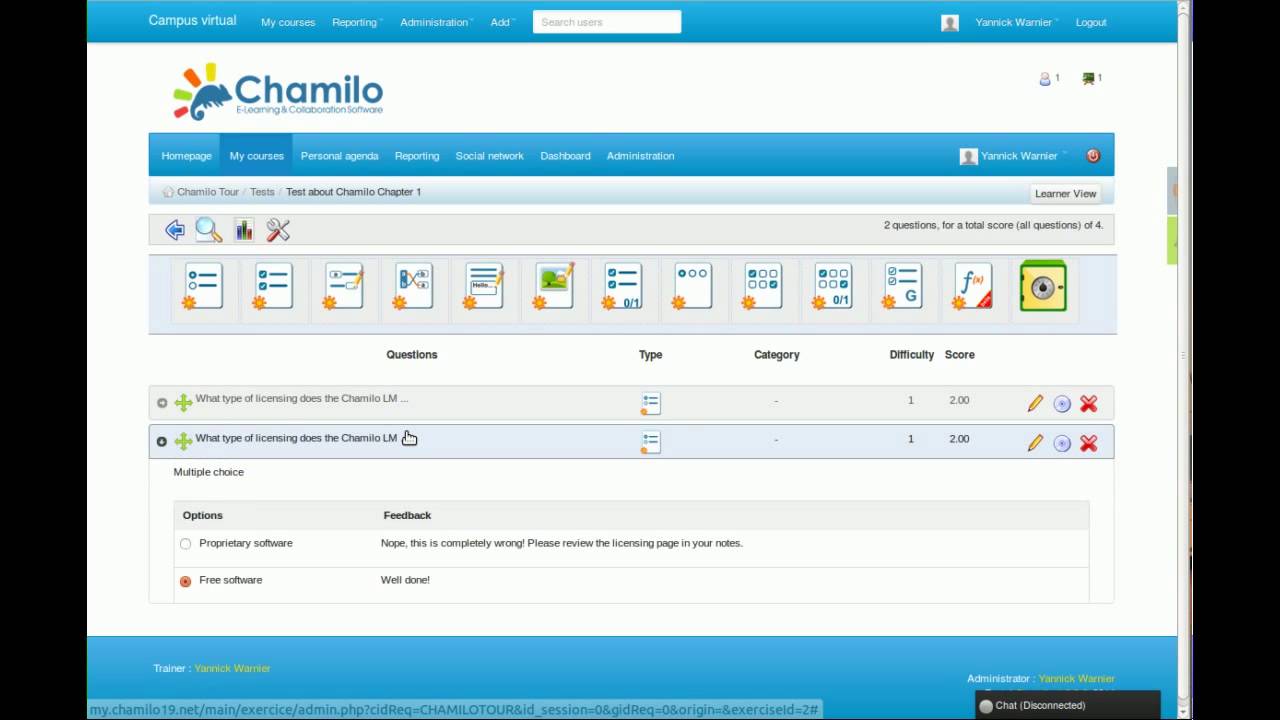Viewport: 1280px width, 720px height.
Task: Click the Campus virtual brand link
Action: pyautogui.click(x=193, y=20)
